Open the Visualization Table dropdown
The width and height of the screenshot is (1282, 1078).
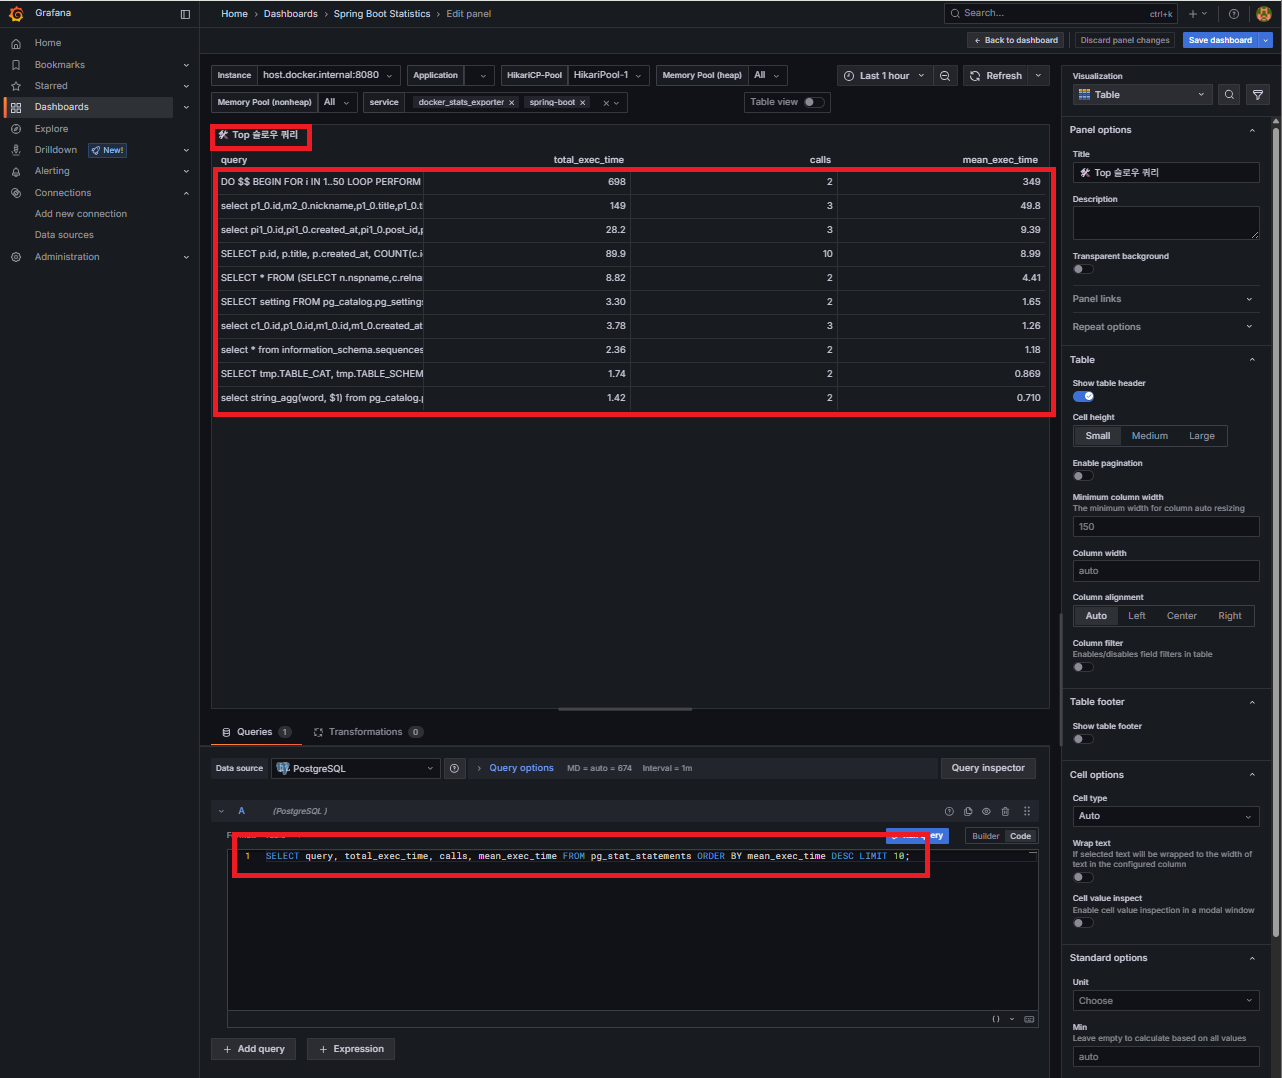pyautogui.click(x=1143, y=95)
